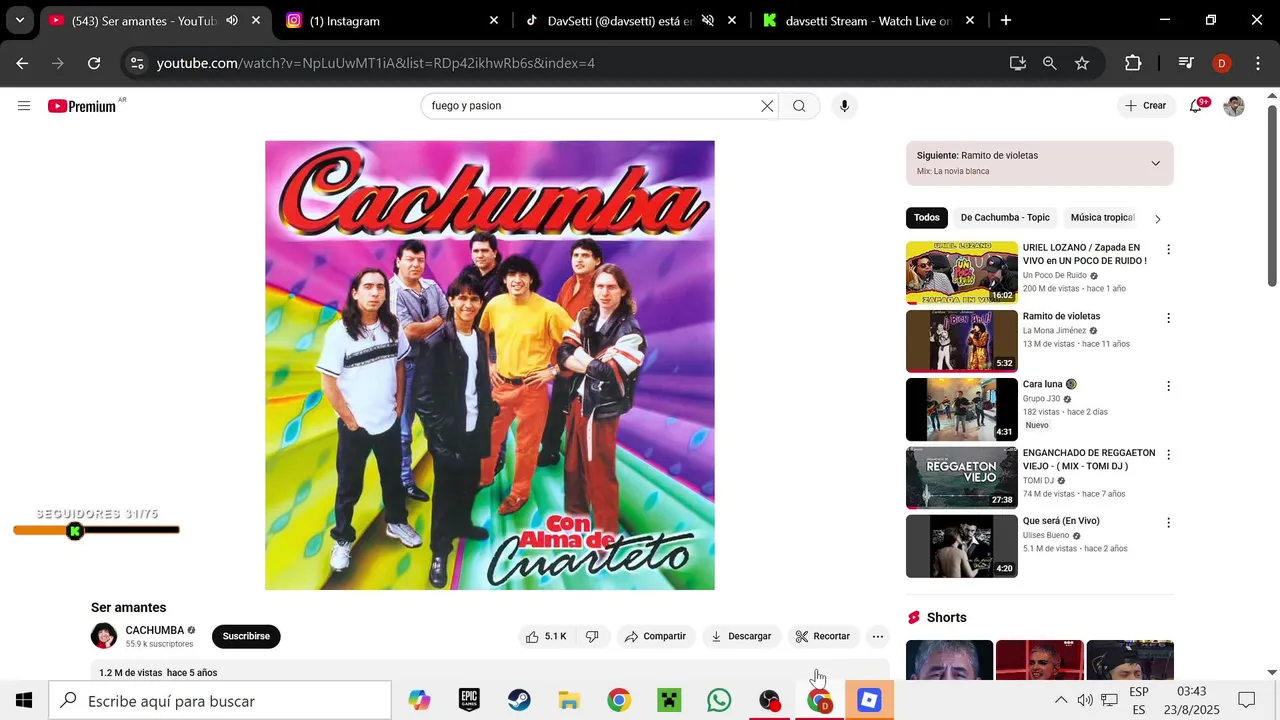Open Chrome profile D avatar

tap(1221, 63)
